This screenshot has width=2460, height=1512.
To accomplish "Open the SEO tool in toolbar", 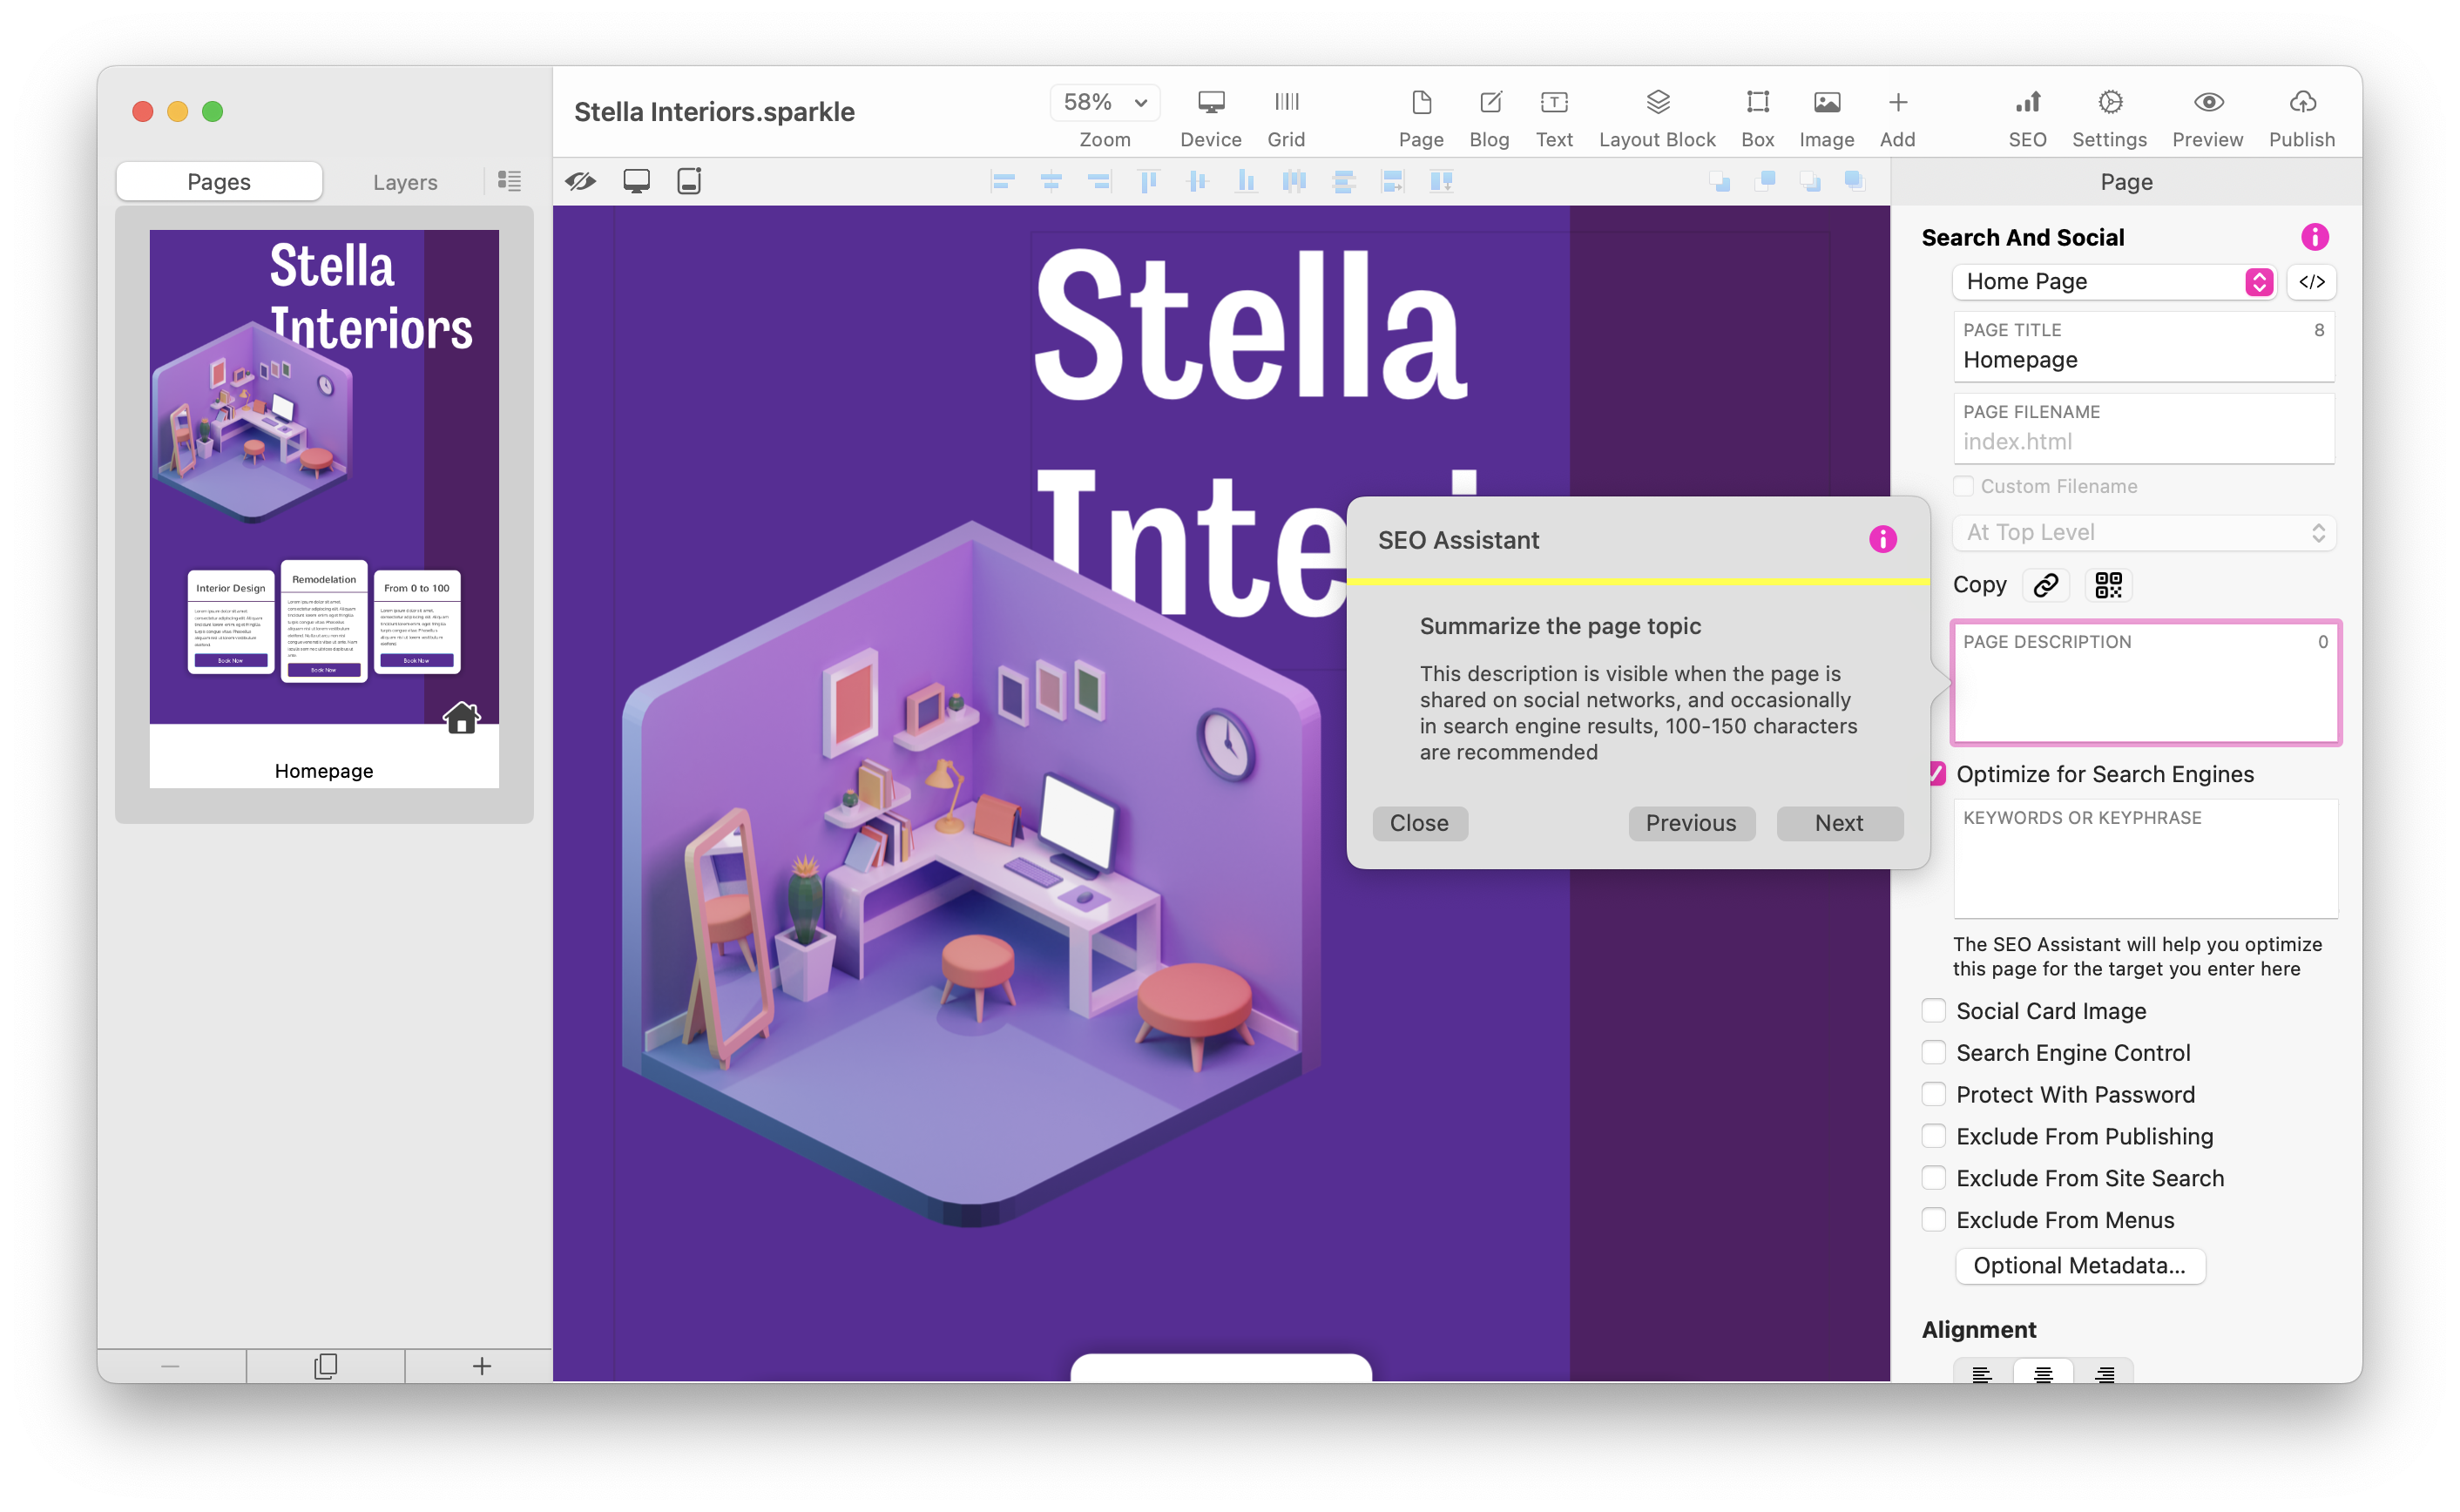I will pyautogui.click(x=2027, y=103).
